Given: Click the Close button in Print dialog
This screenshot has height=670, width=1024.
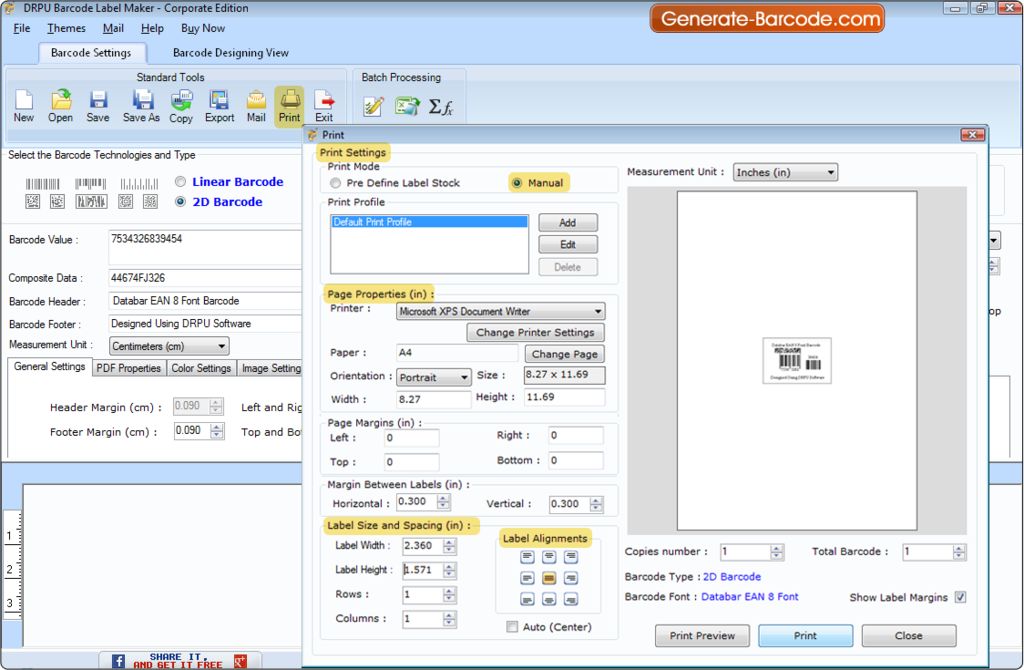Looking at the screenshot, I should coord(908,635).
